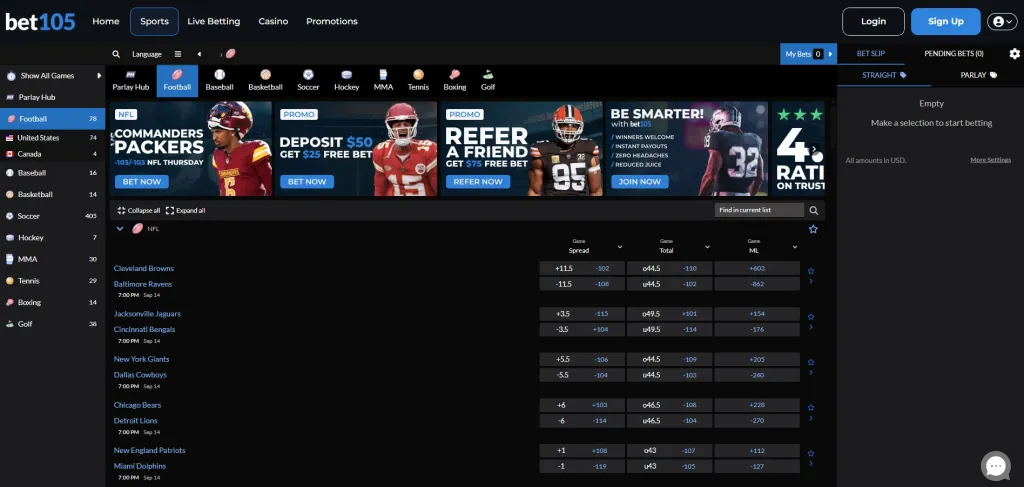Star the Cleveland Browns vs Ravens game

pos(811,271)
